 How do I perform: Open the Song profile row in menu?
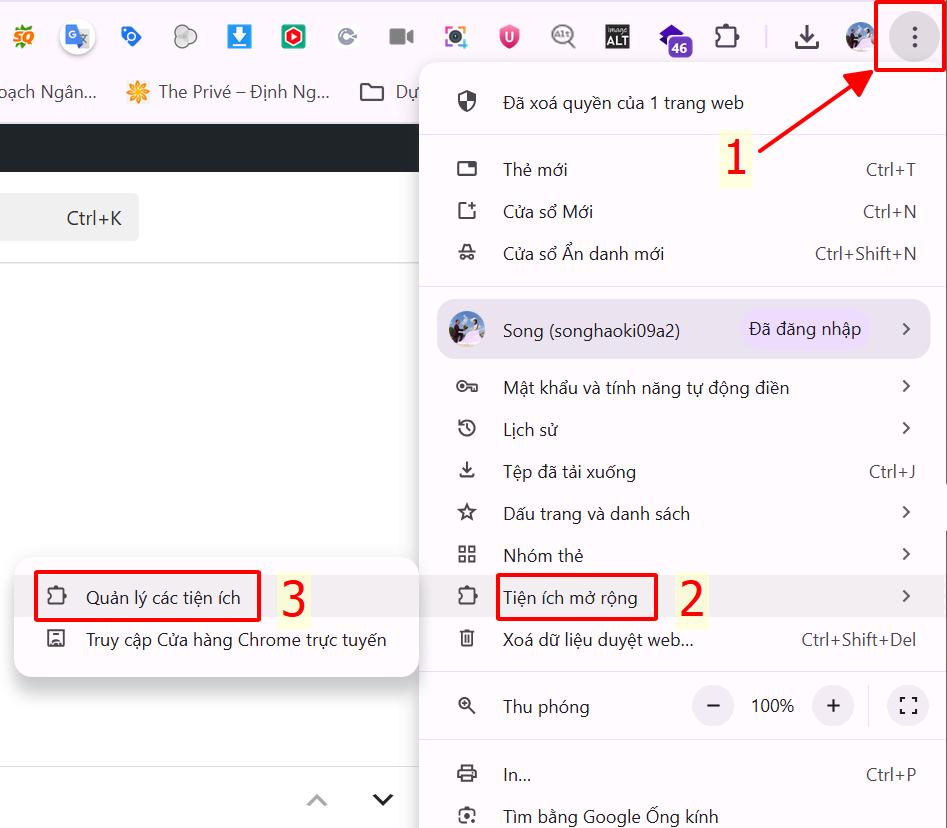tap(683, 330)
